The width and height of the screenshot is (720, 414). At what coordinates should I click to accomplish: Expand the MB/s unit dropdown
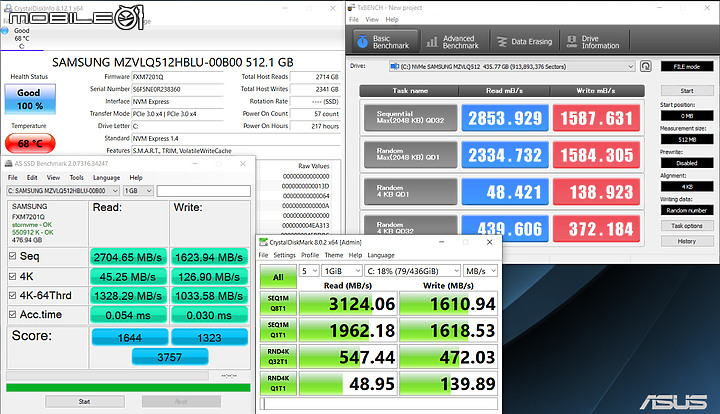click(480, 271)
